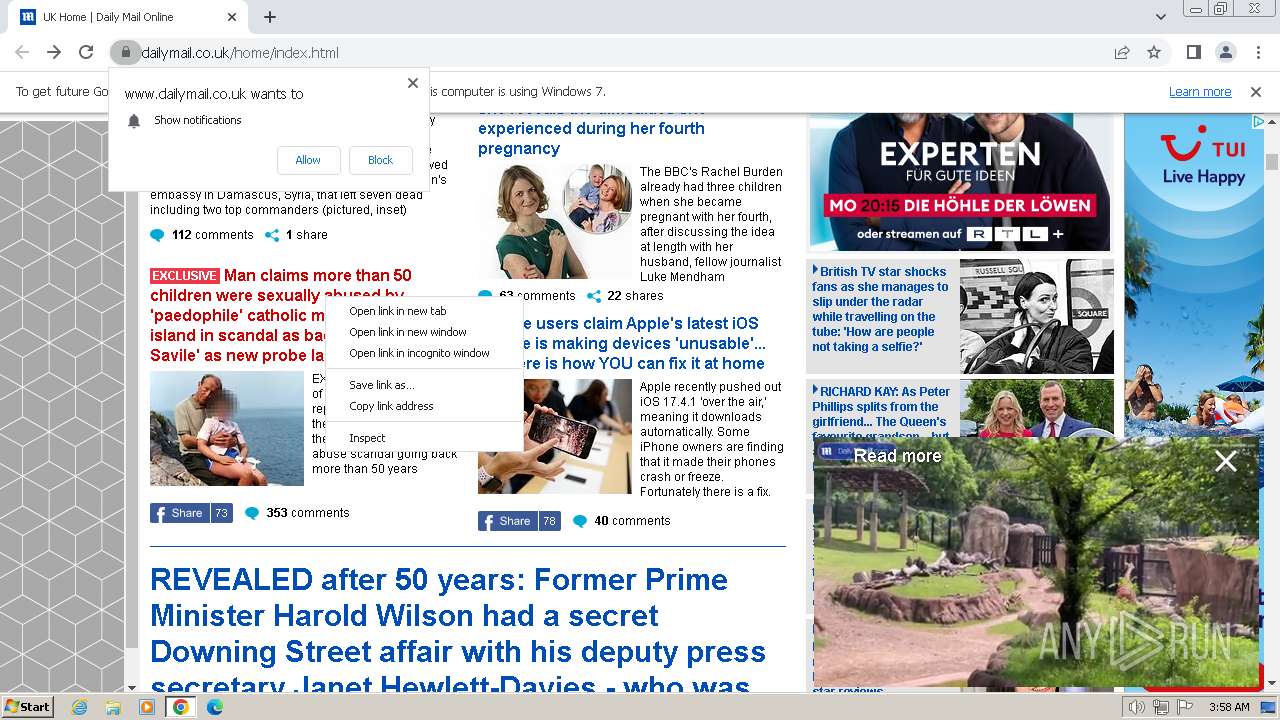Click Facebook Share button with 73 count
This screenshot has height=720, width=1280.
point(191,513)
